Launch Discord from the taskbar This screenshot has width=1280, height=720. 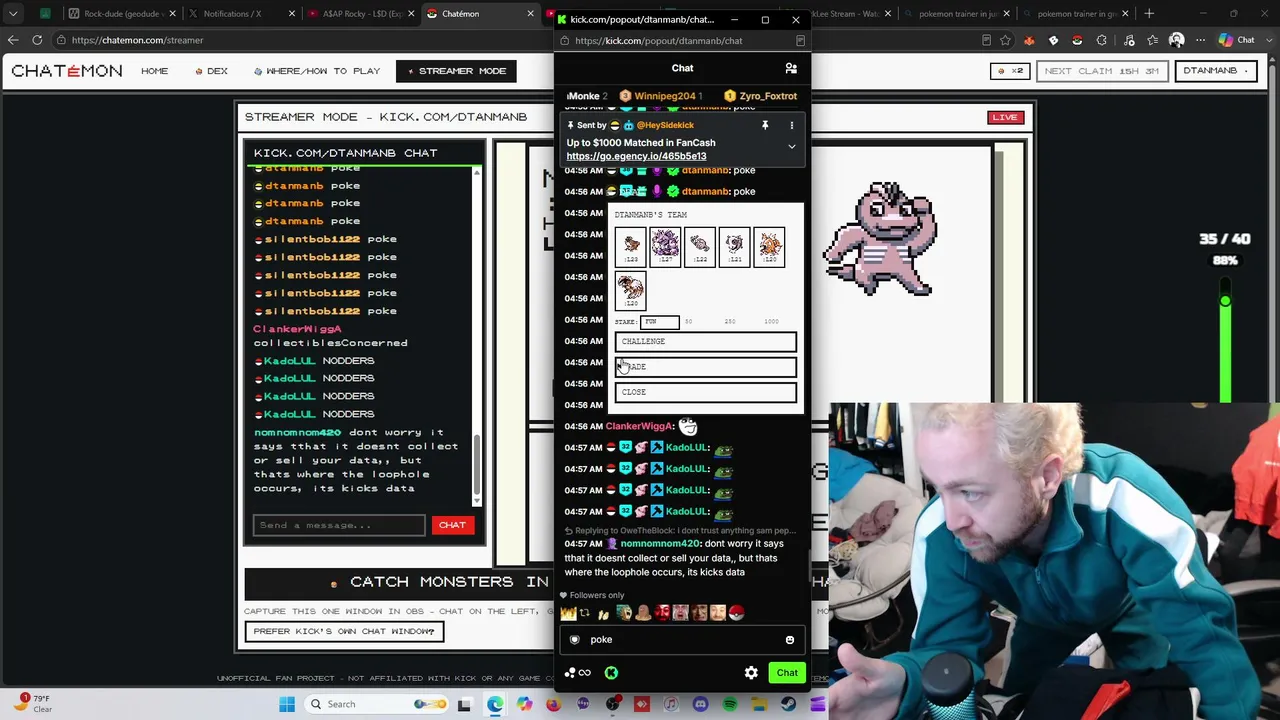click(x=700, y=704)
